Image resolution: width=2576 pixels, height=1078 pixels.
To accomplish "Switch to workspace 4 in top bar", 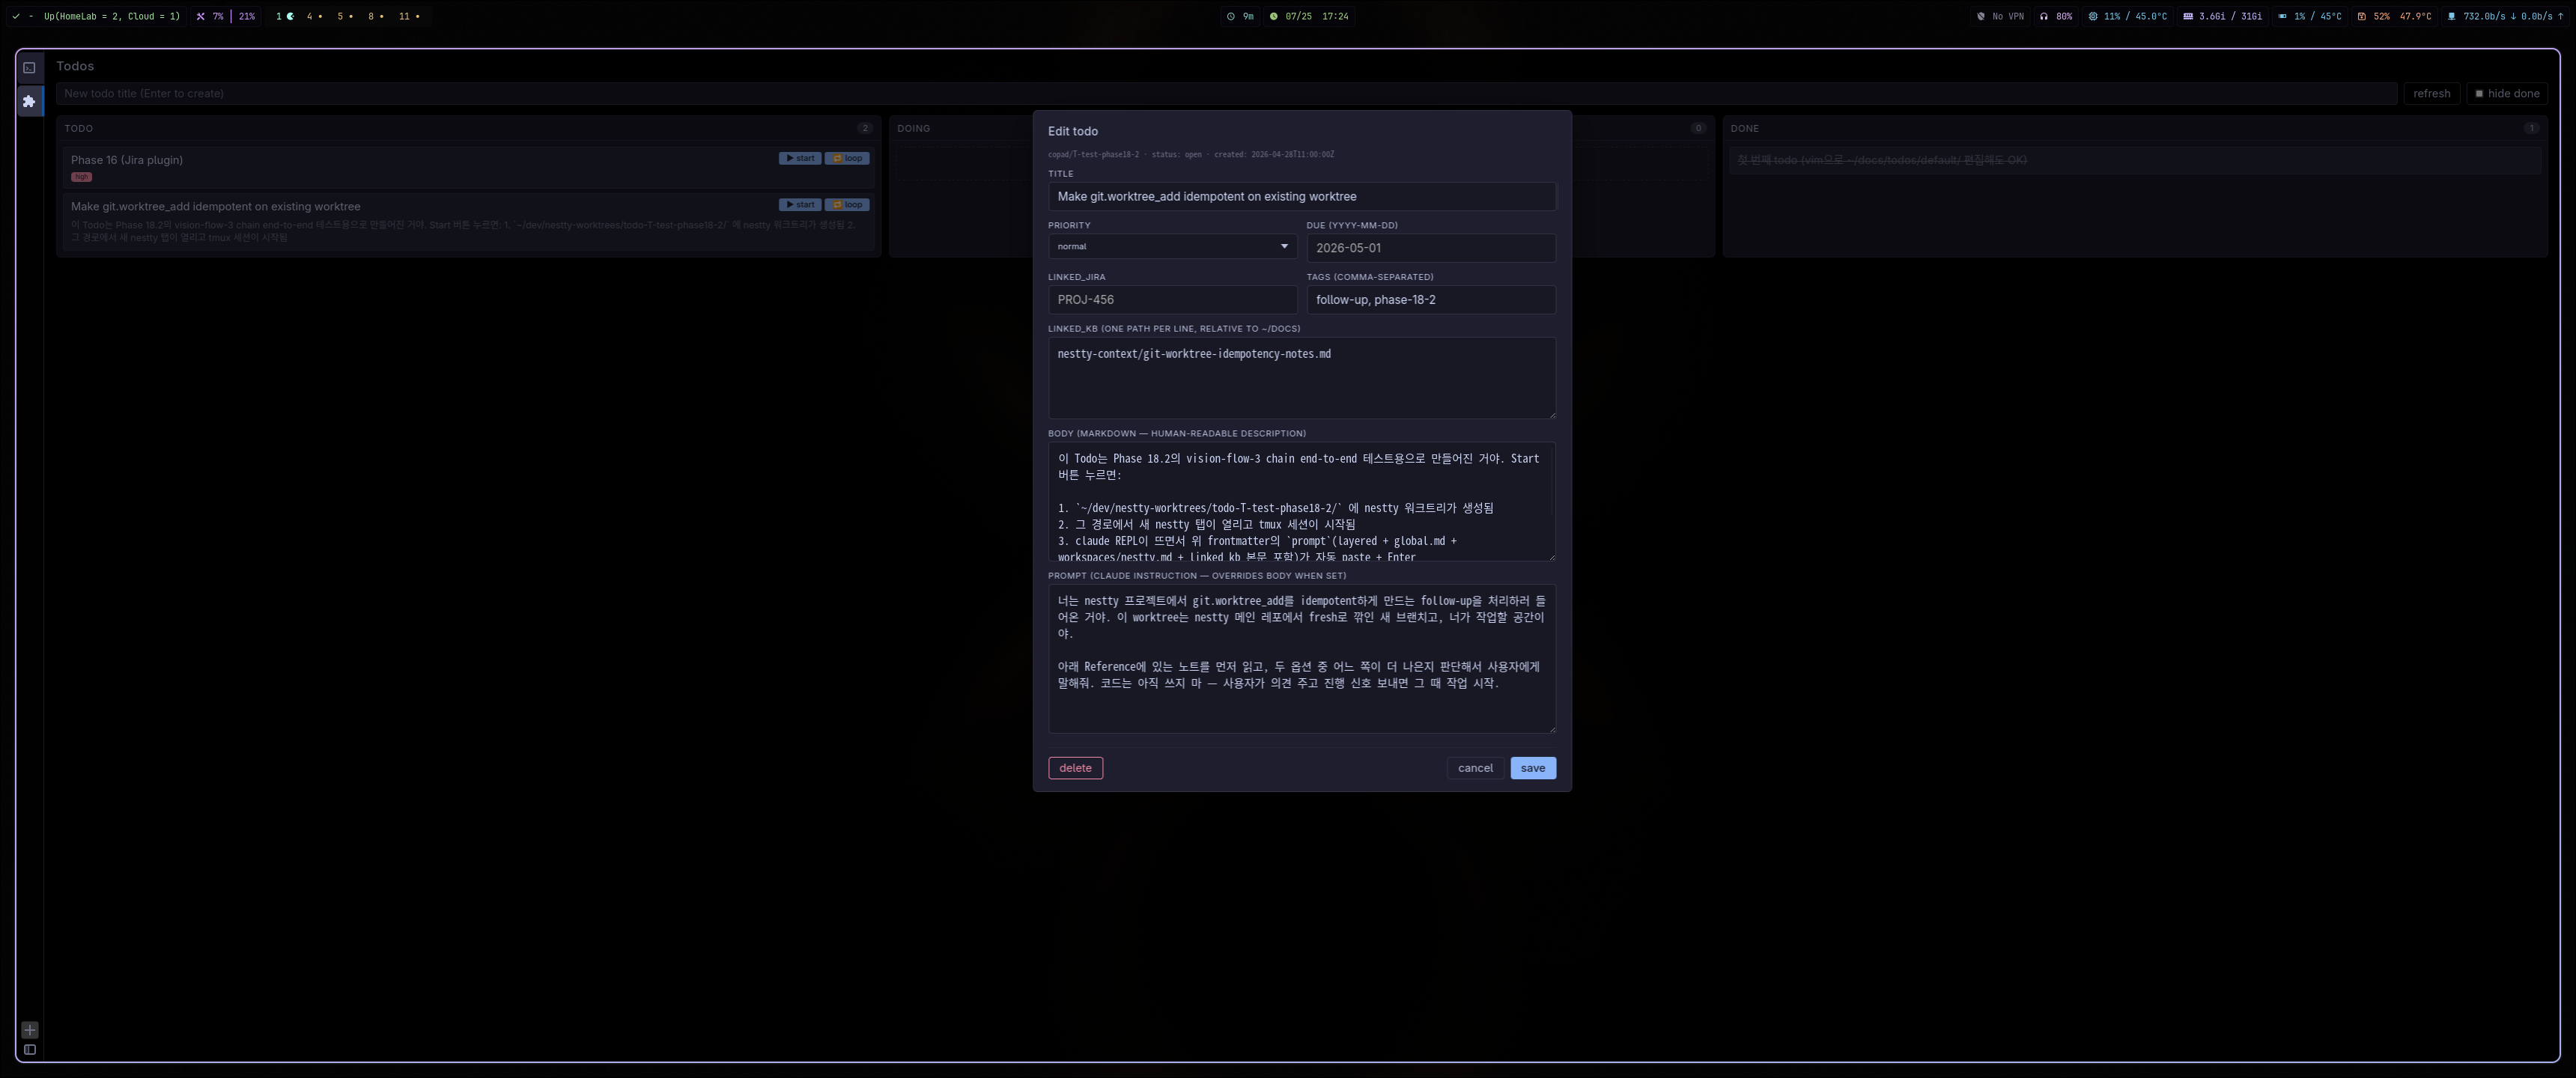I will click(x=314, y=16).
